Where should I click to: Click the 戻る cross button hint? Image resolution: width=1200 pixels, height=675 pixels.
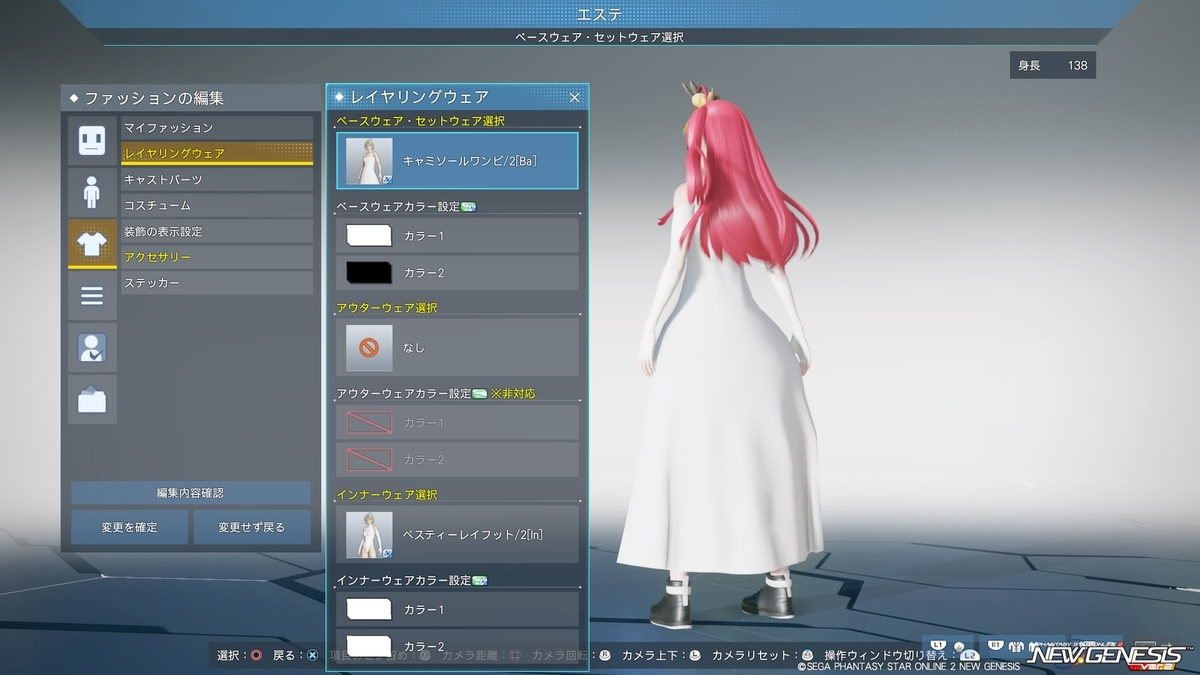[295, 655]
